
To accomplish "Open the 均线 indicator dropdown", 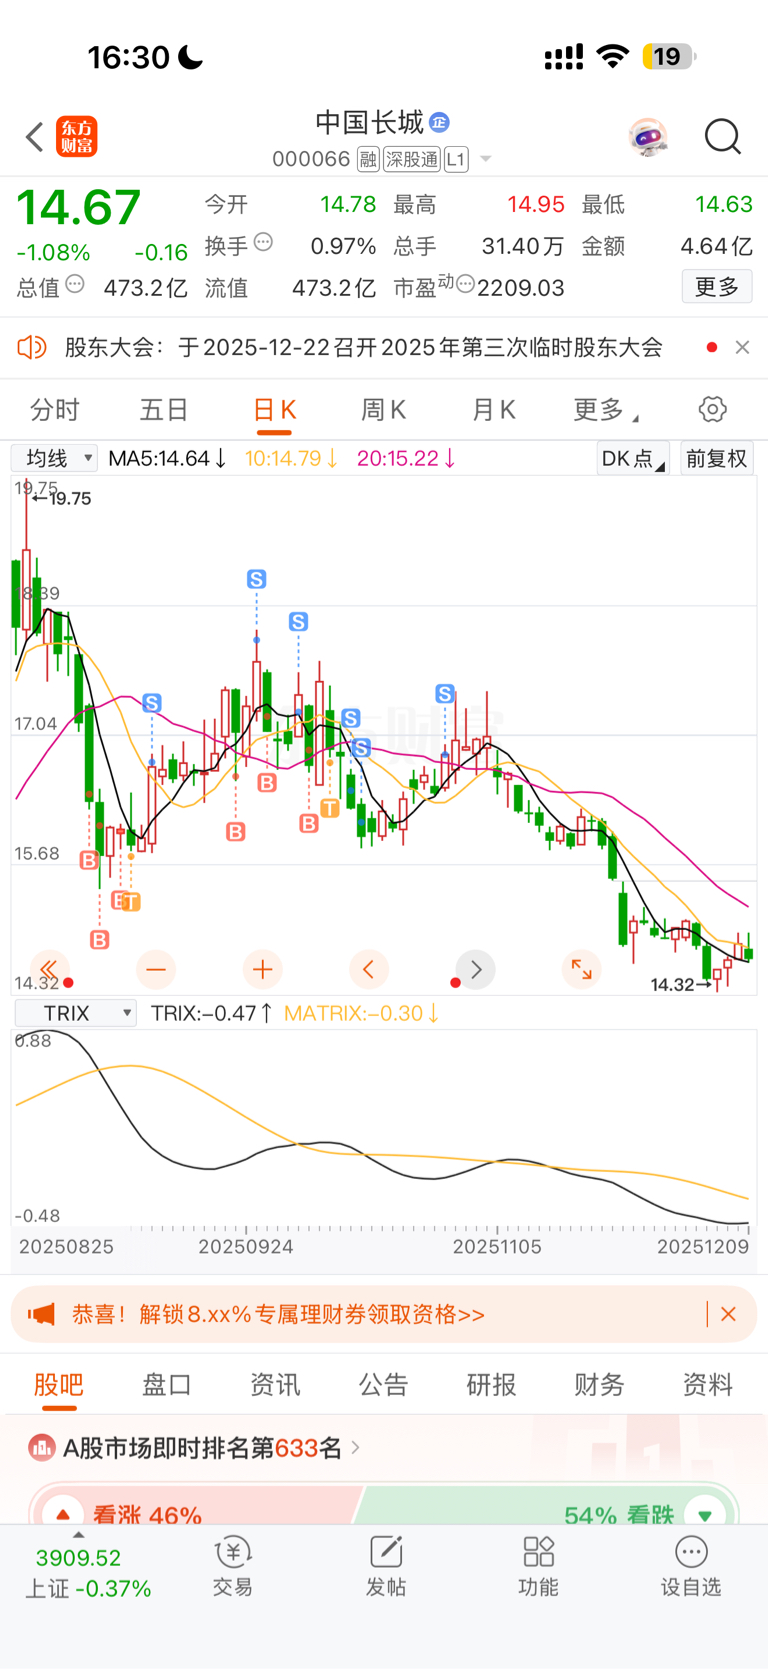I will click(55, 458).
